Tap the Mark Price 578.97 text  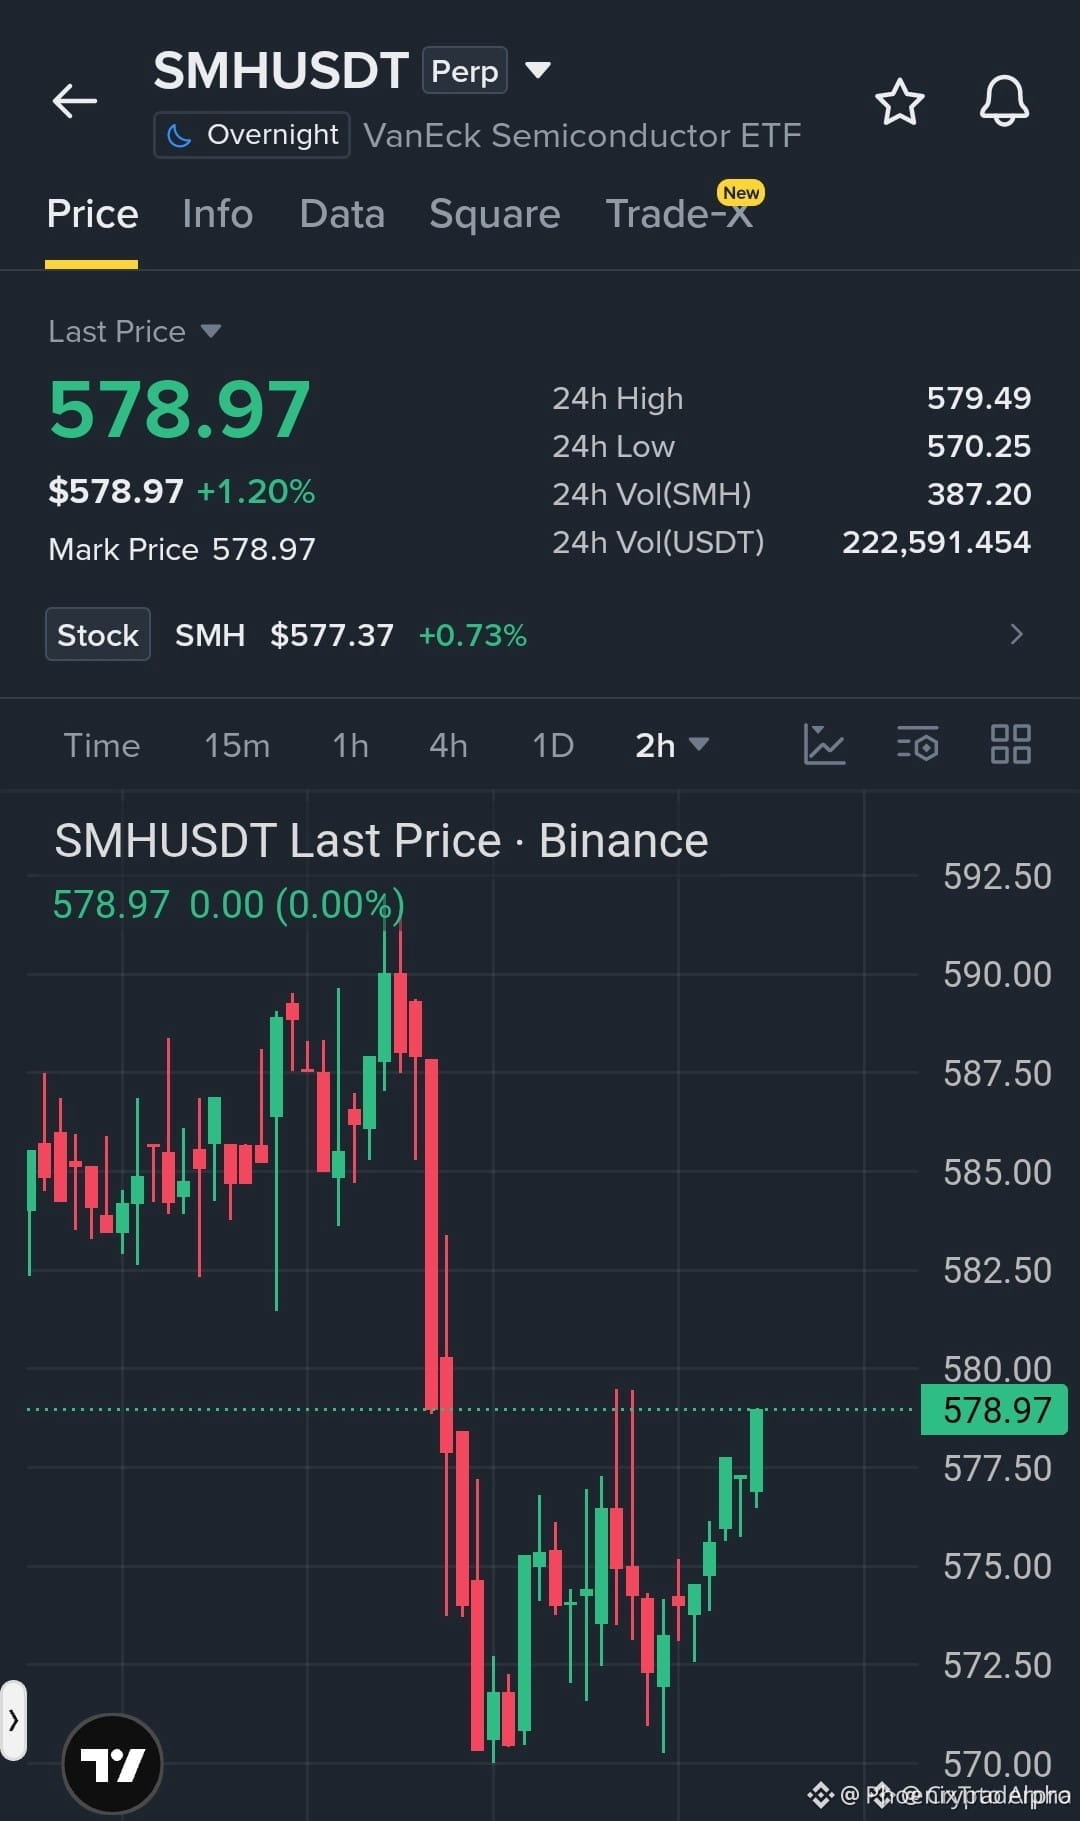click(181, 549)
